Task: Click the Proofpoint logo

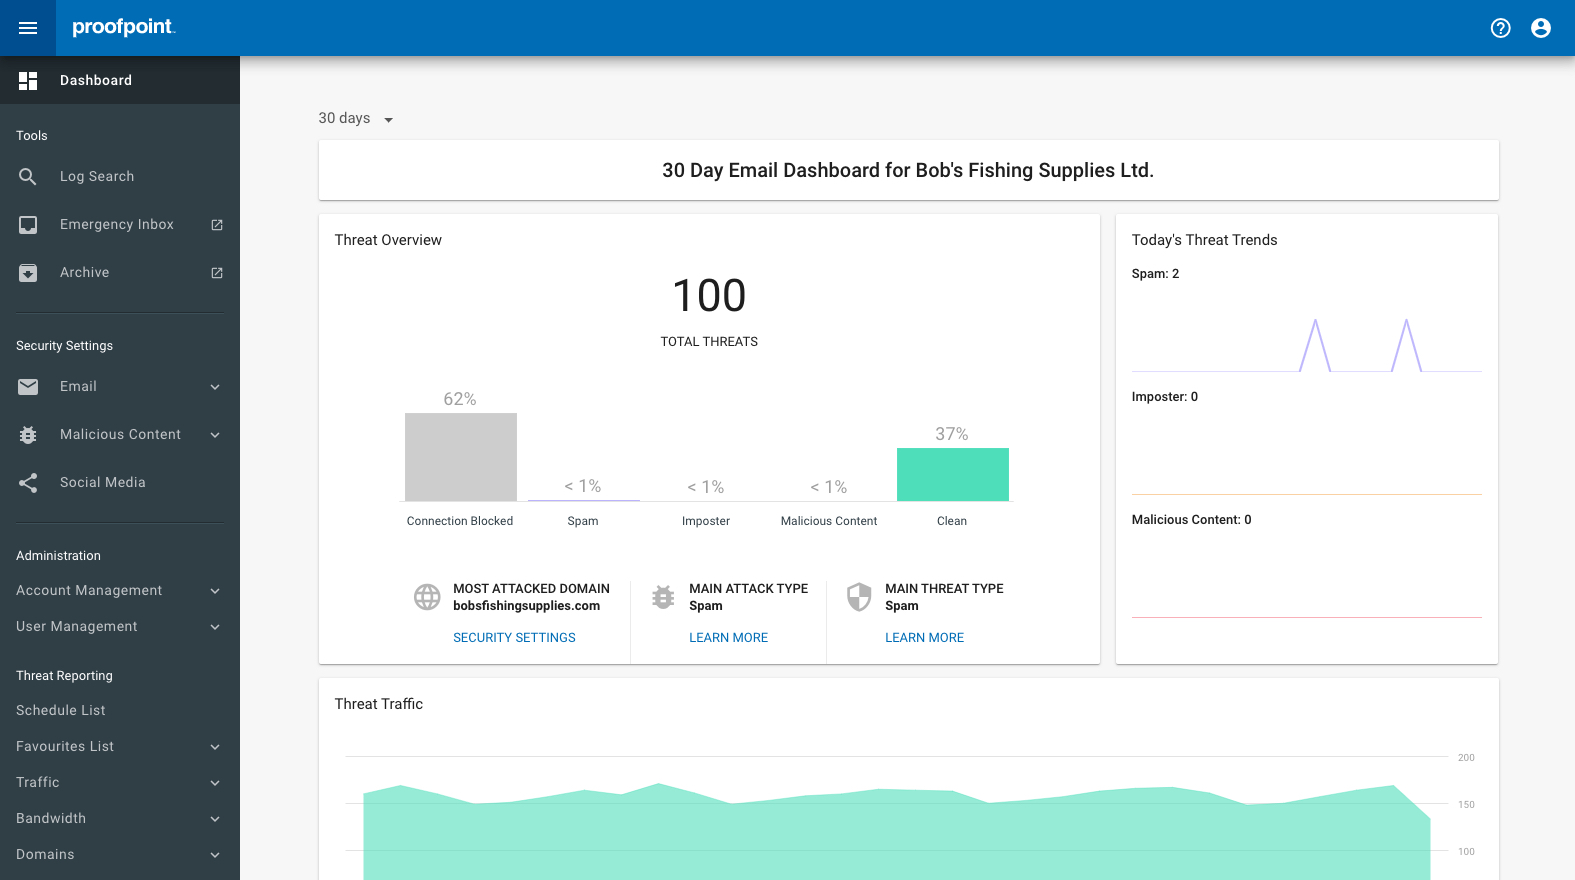Action: click(x=123, y=27)
